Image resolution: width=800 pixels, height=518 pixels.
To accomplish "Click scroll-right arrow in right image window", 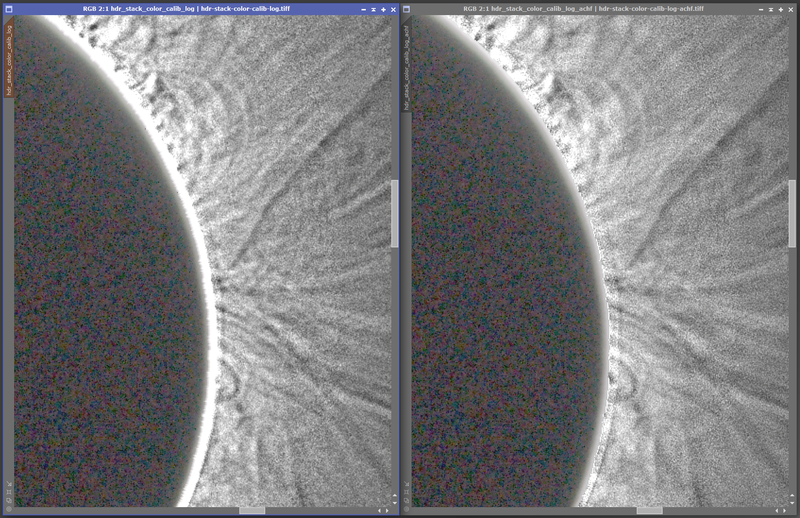I will [785, 510].
